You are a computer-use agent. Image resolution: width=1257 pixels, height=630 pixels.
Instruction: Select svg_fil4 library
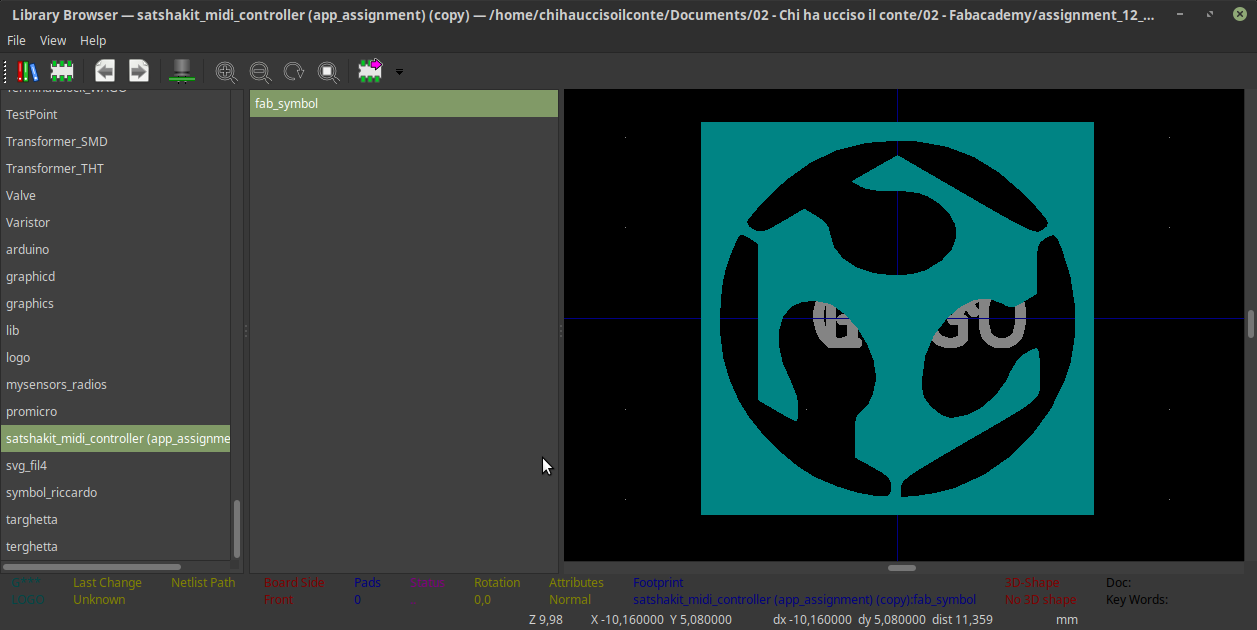click(x=115, y=466)
